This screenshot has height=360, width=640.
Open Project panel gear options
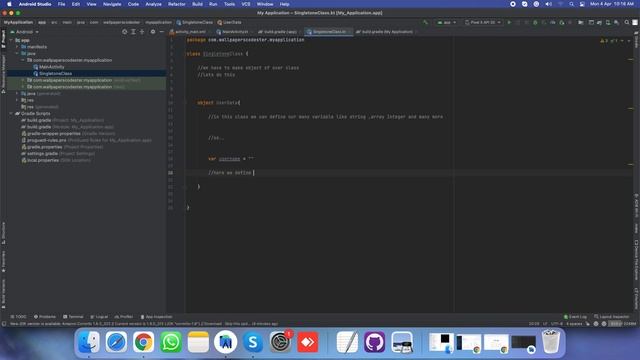pyautogui.click(x=153, y=32)
